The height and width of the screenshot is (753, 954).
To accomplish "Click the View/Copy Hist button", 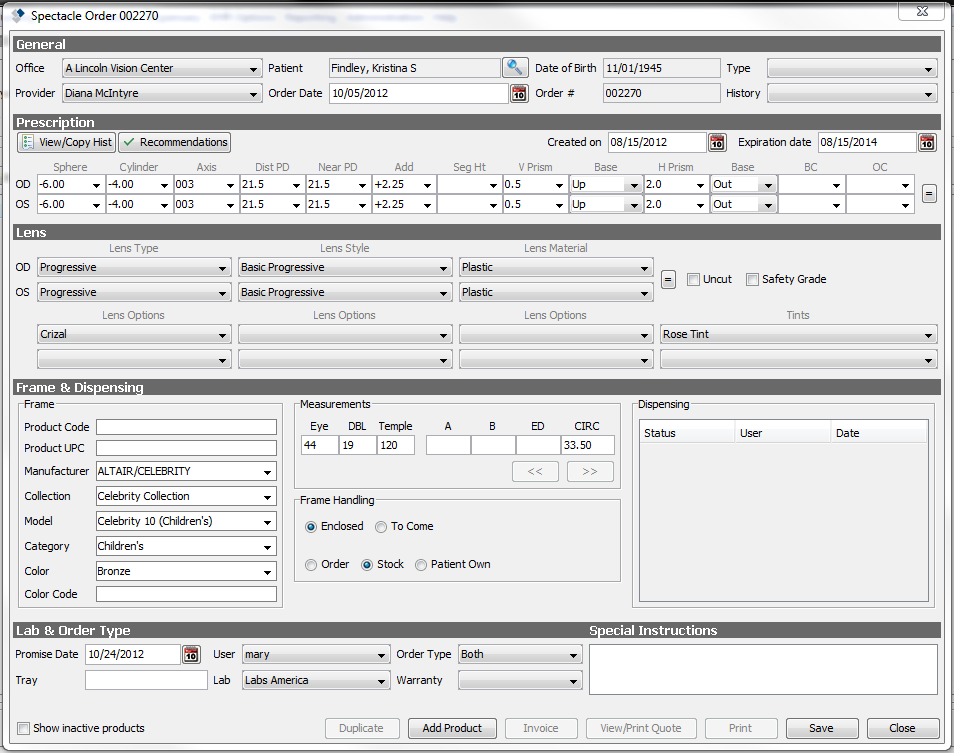I will click(66, 142).
